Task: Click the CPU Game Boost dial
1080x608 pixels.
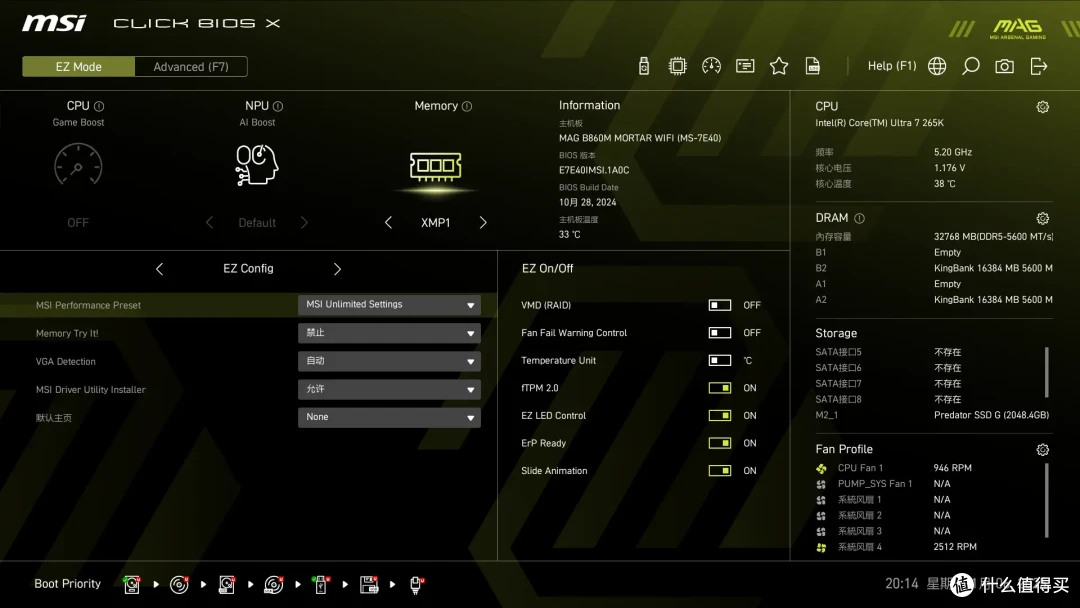Action: (78, 165)
